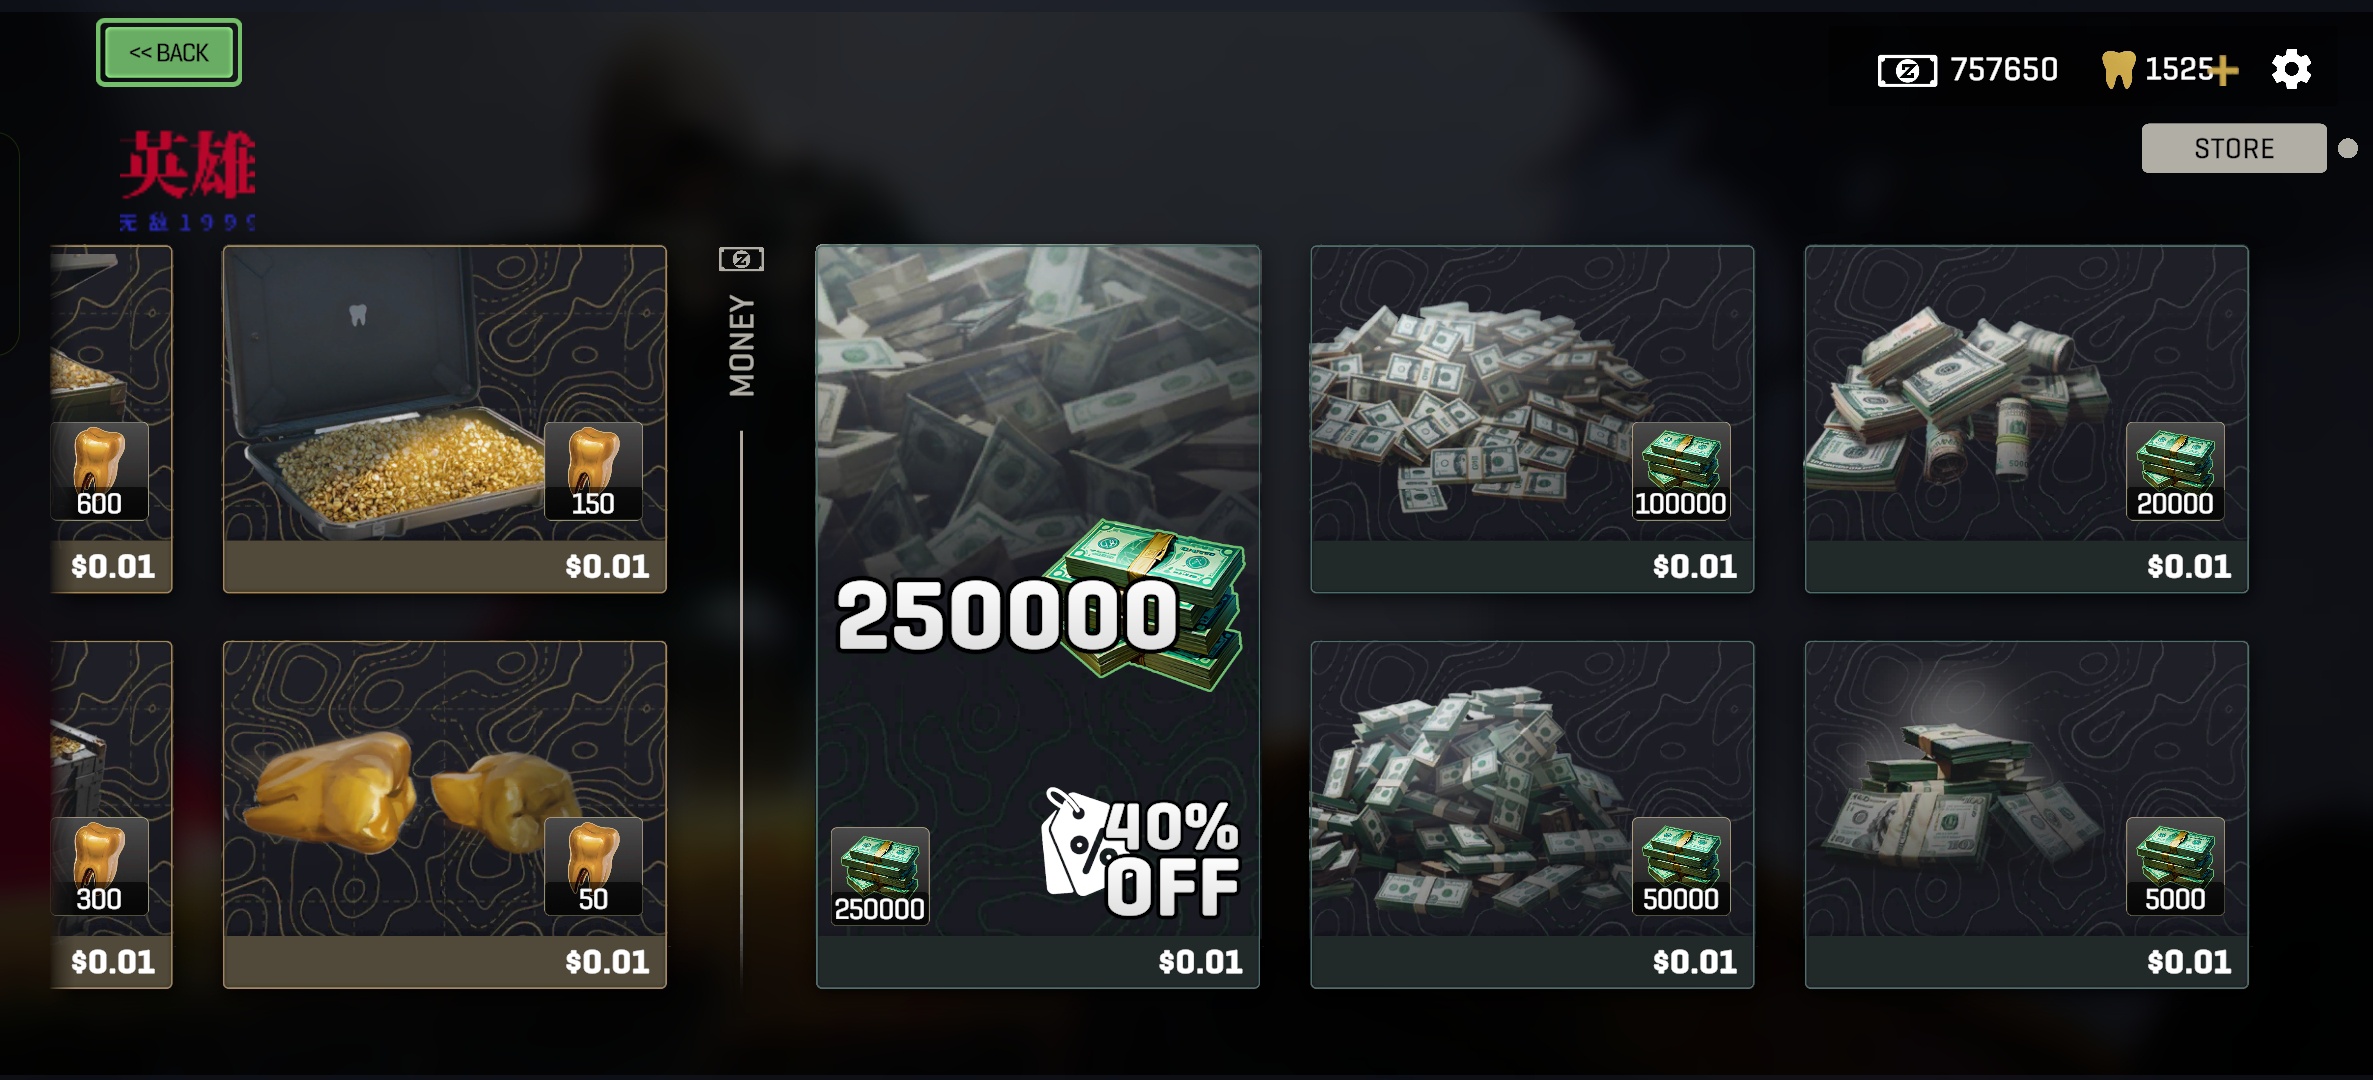Buy the 300 gold teeth pack

pyautogui.click(x=111, y=814)
